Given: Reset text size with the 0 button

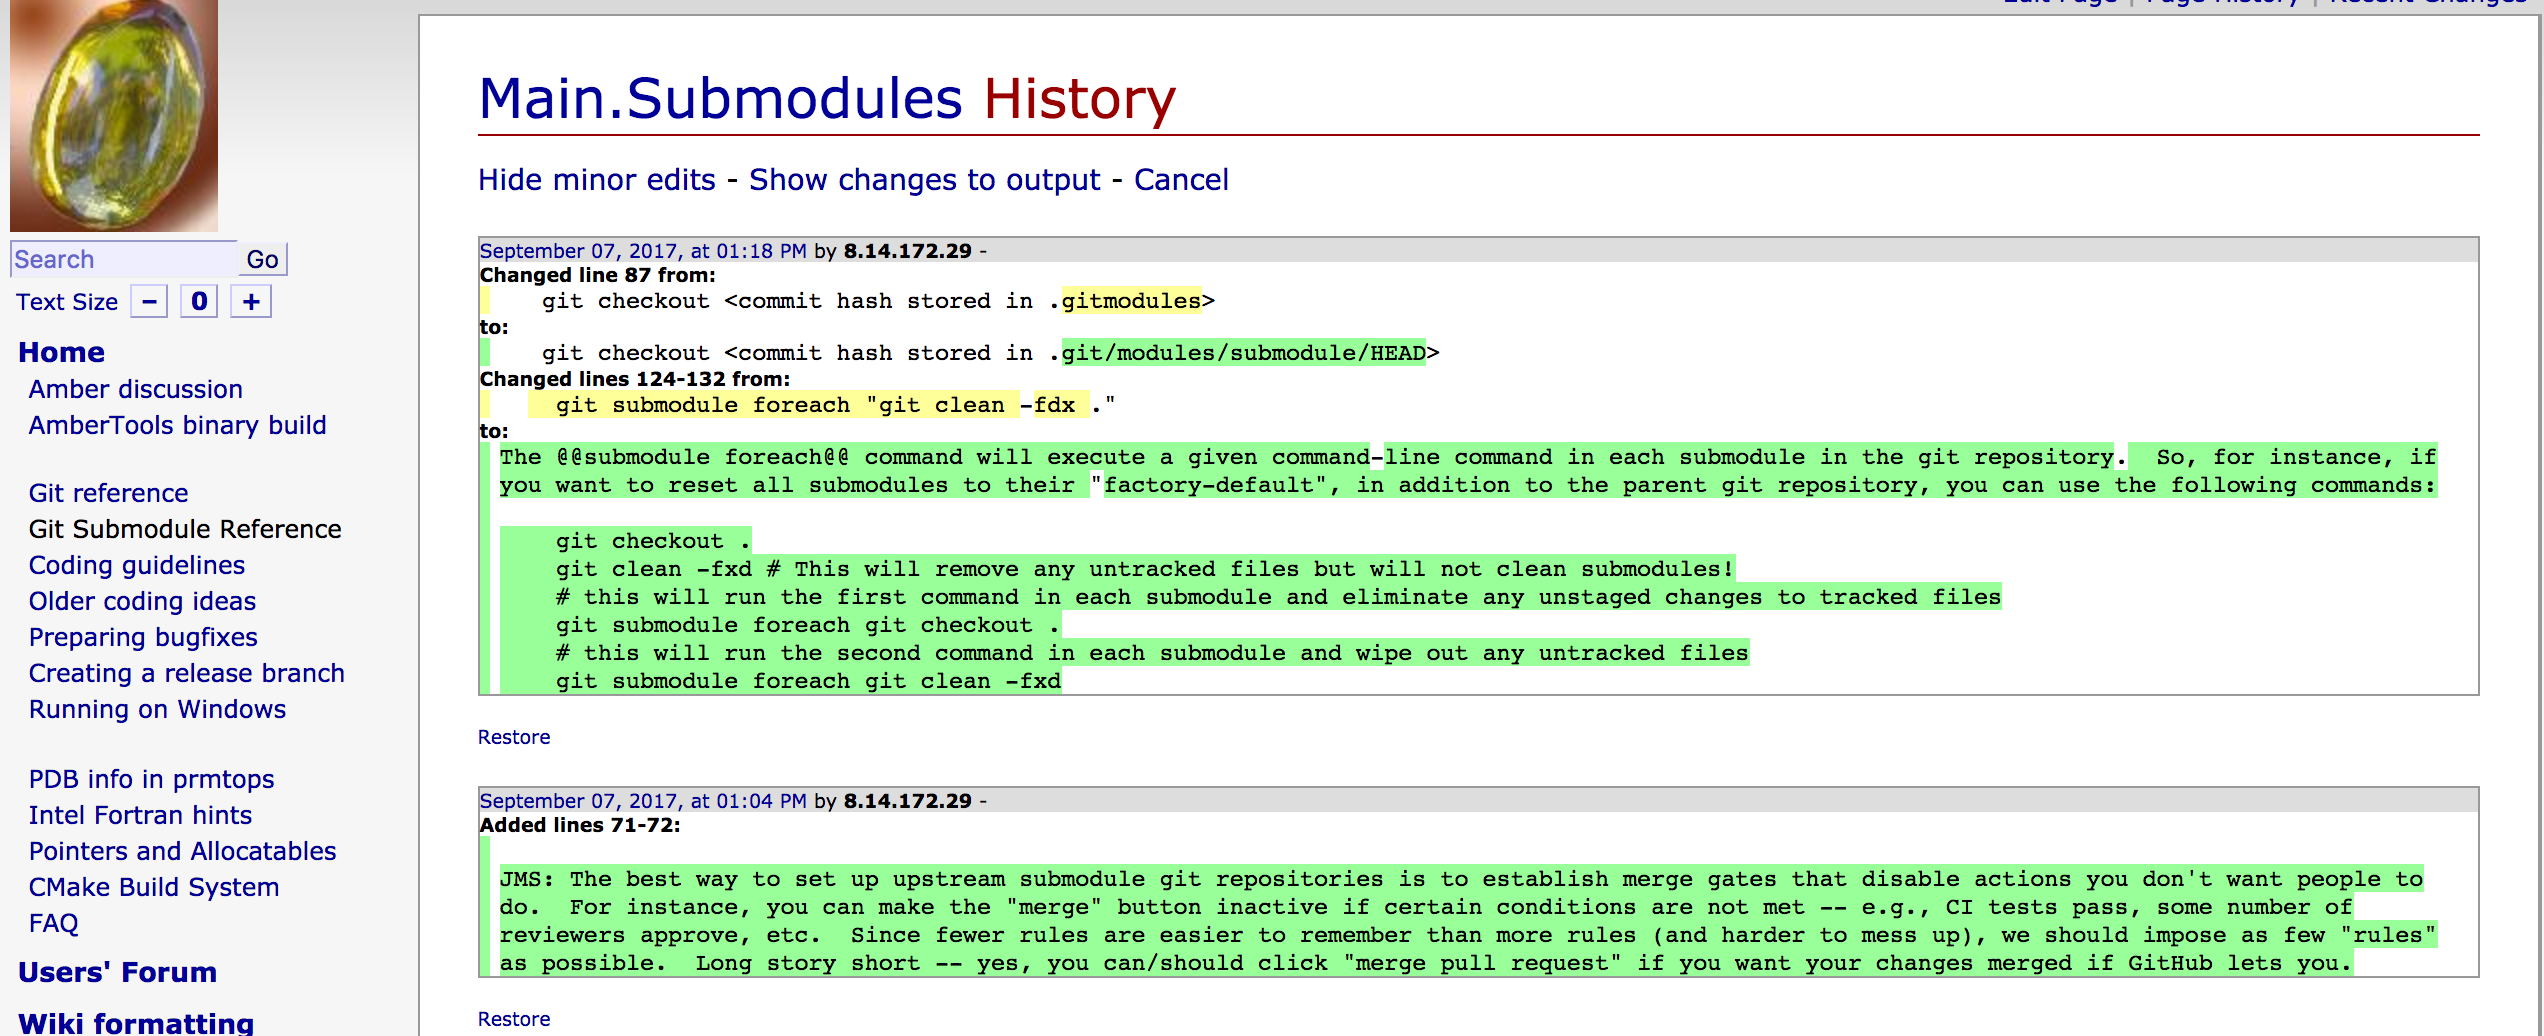Looking at the screenshot, I should click(199, 302).
